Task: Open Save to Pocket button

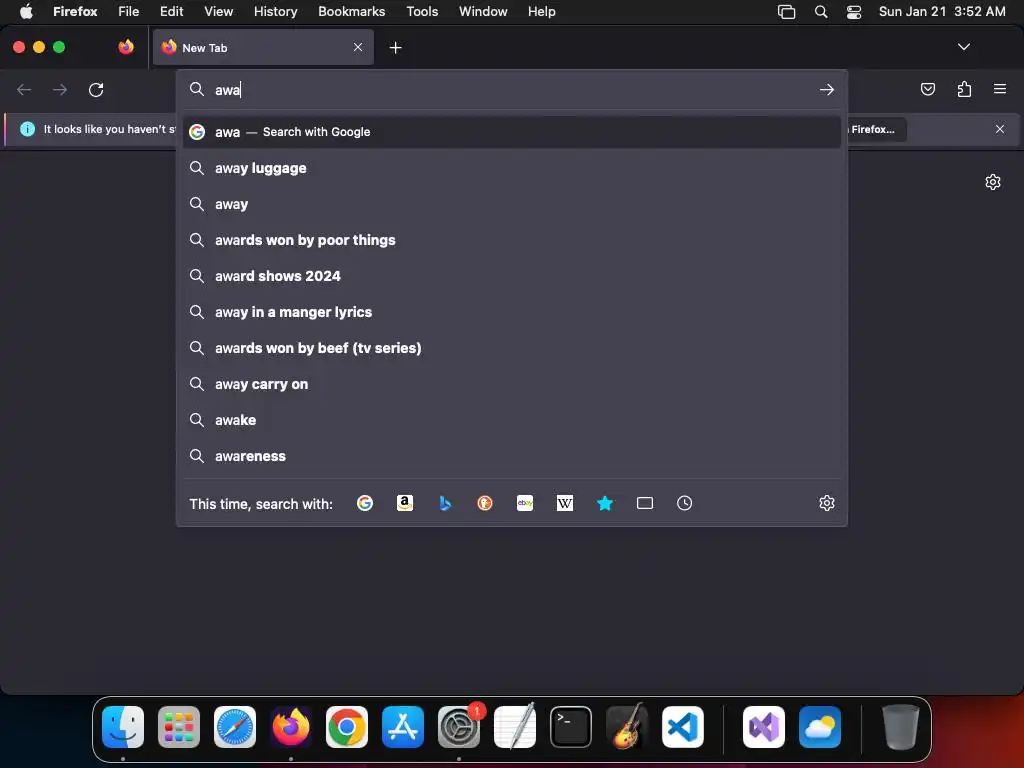Action: tap(927, 89)
